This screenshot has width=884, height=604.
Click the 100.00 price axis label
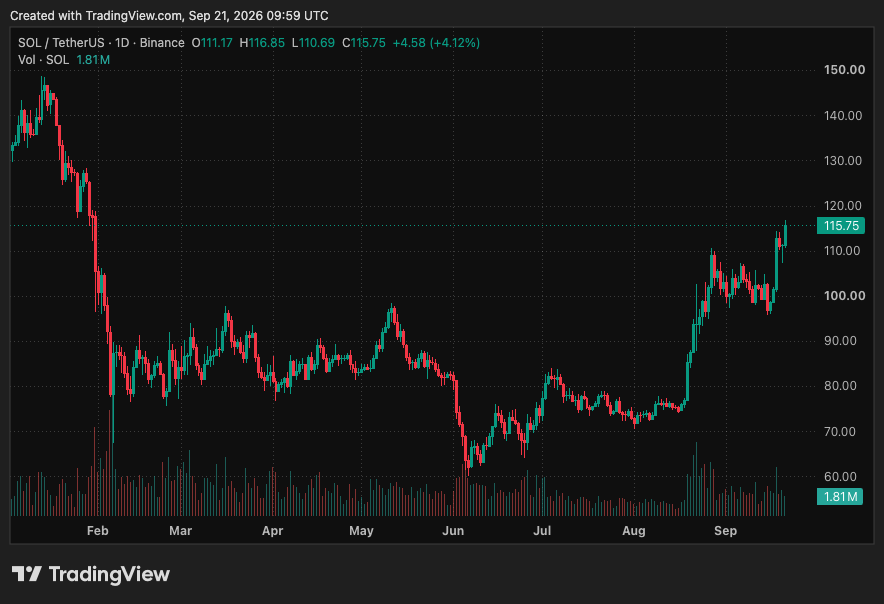point(844,296)
